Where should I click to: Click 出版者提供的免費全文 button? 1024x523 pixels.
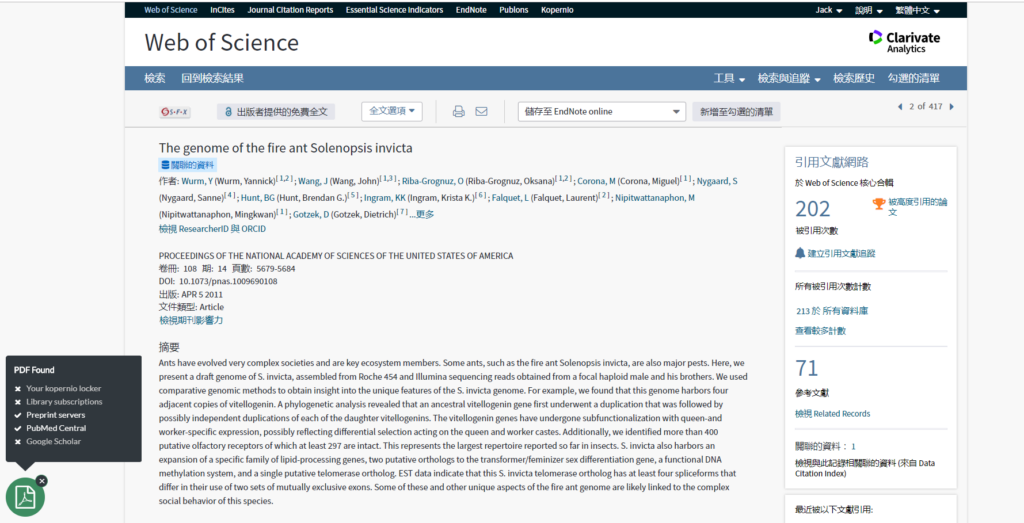coord(275,112)
